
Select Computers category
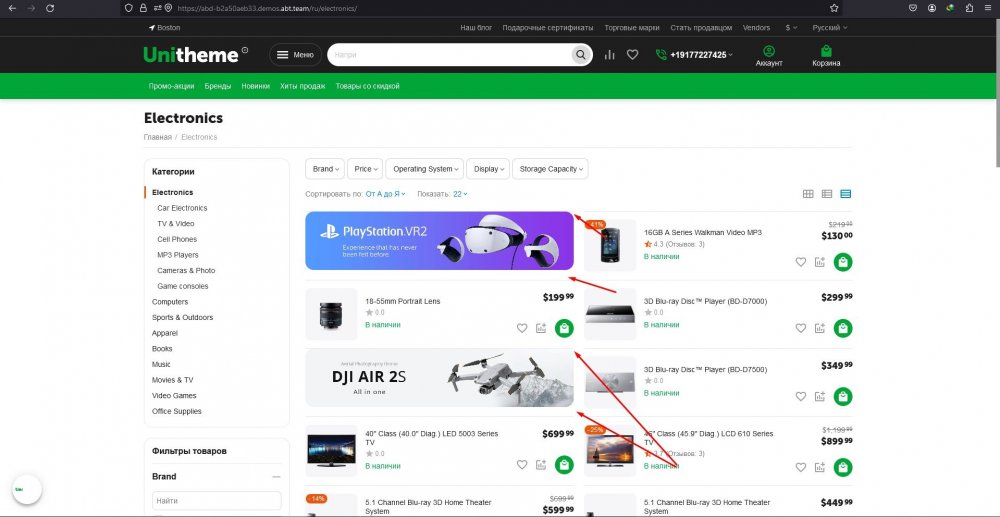[x=170, y=302]
